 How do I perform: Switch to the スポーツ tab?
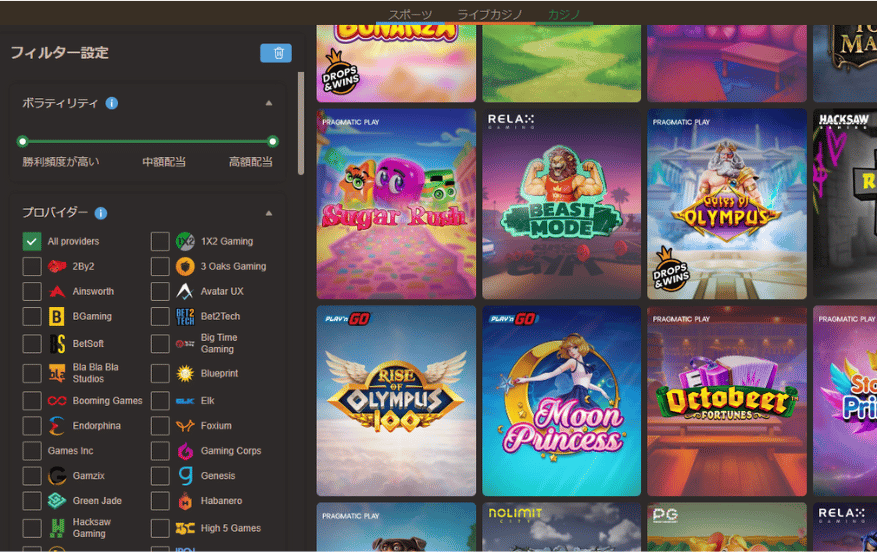pos(411,15)
